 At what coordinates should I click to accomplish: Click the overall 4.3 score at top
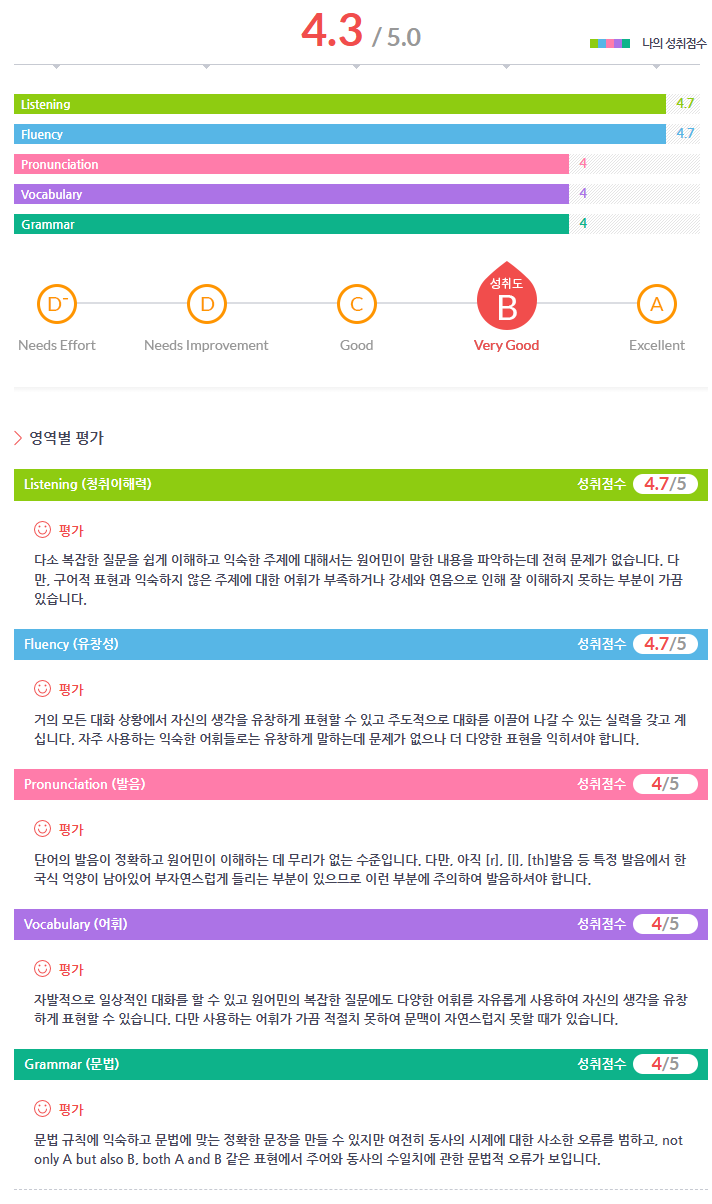point(332,32)
